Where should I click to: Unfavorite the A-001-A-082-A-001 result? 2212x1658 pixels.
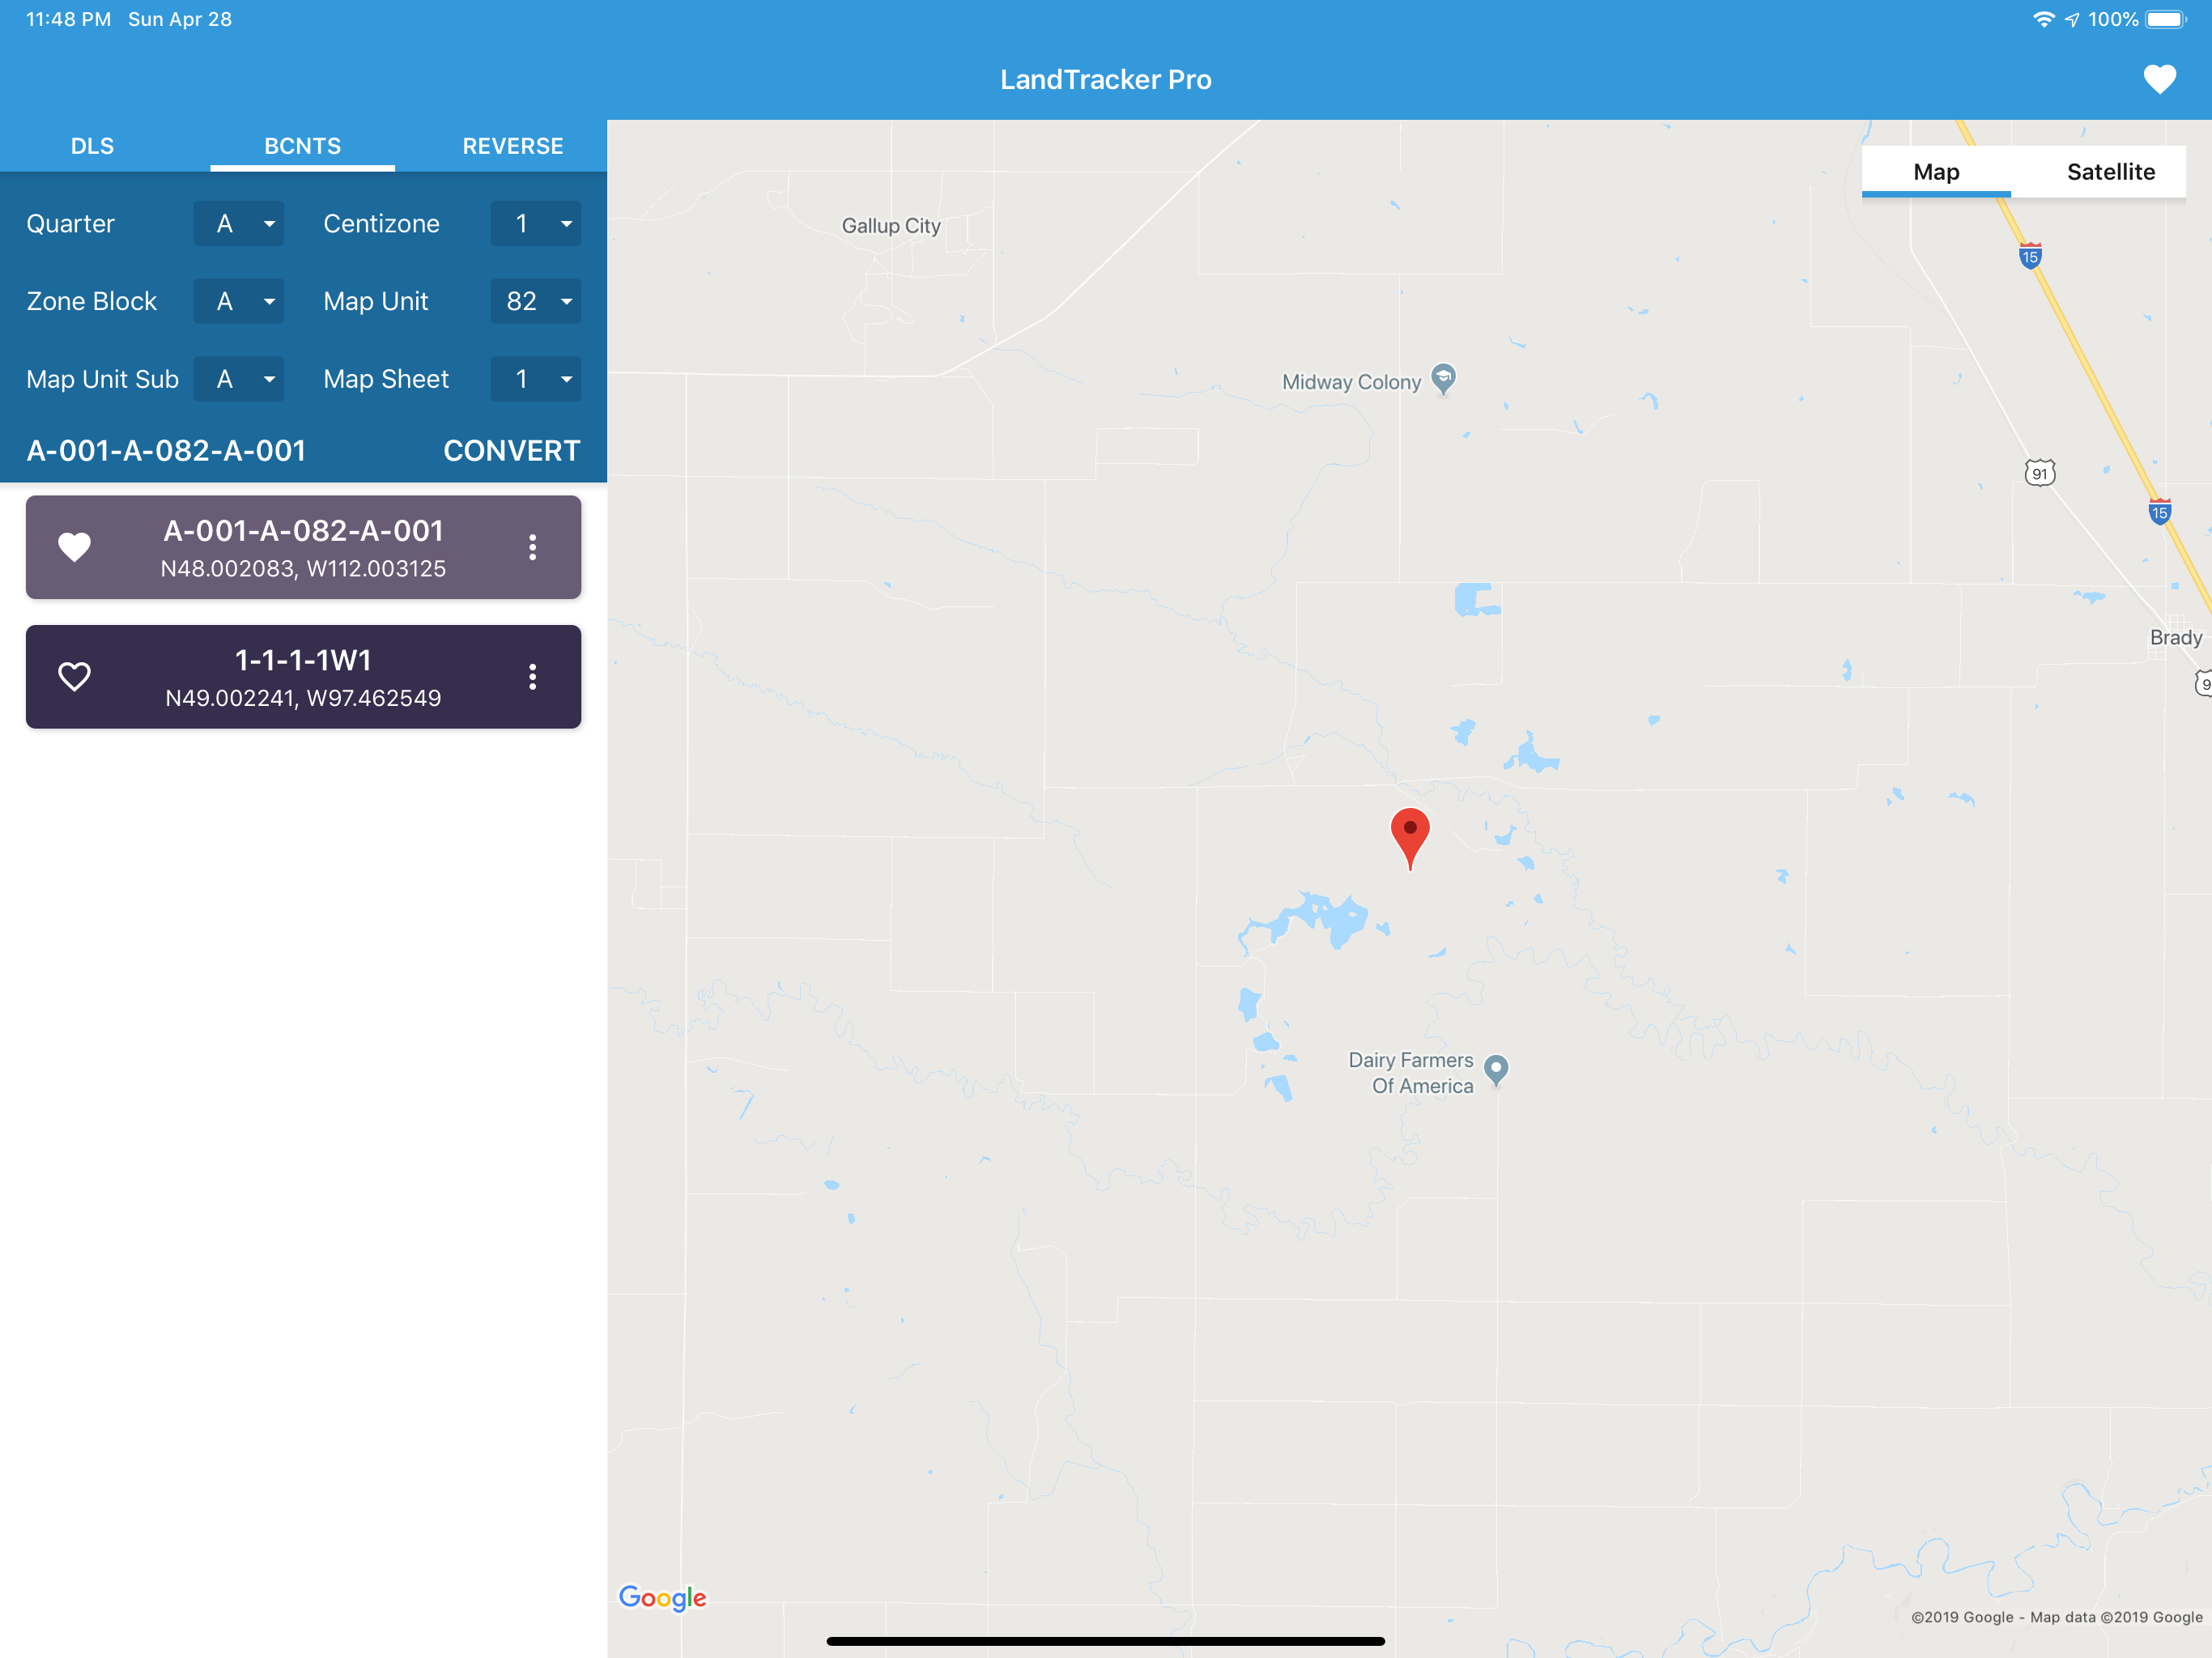click(x=74, y=547)
